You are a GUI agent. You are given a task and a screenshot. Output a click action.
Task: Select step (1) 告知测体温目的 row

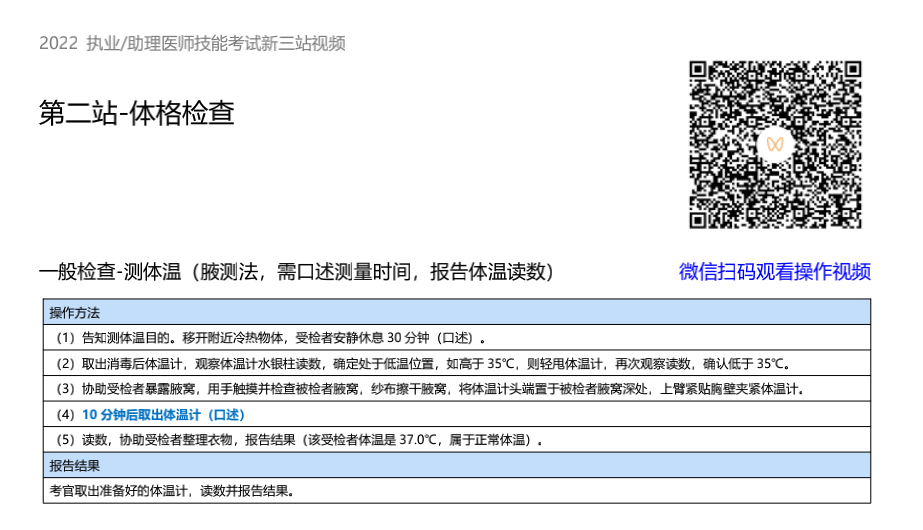(x=456, y=337)
